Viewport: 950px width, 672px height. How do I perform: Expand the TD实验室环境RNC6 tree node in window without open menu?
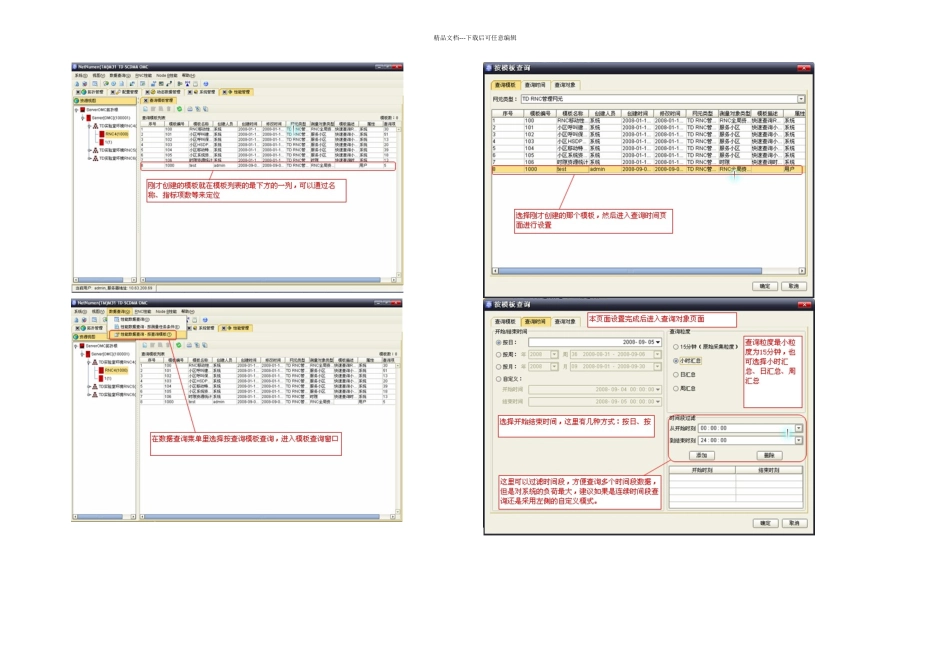tap(89, 158)
